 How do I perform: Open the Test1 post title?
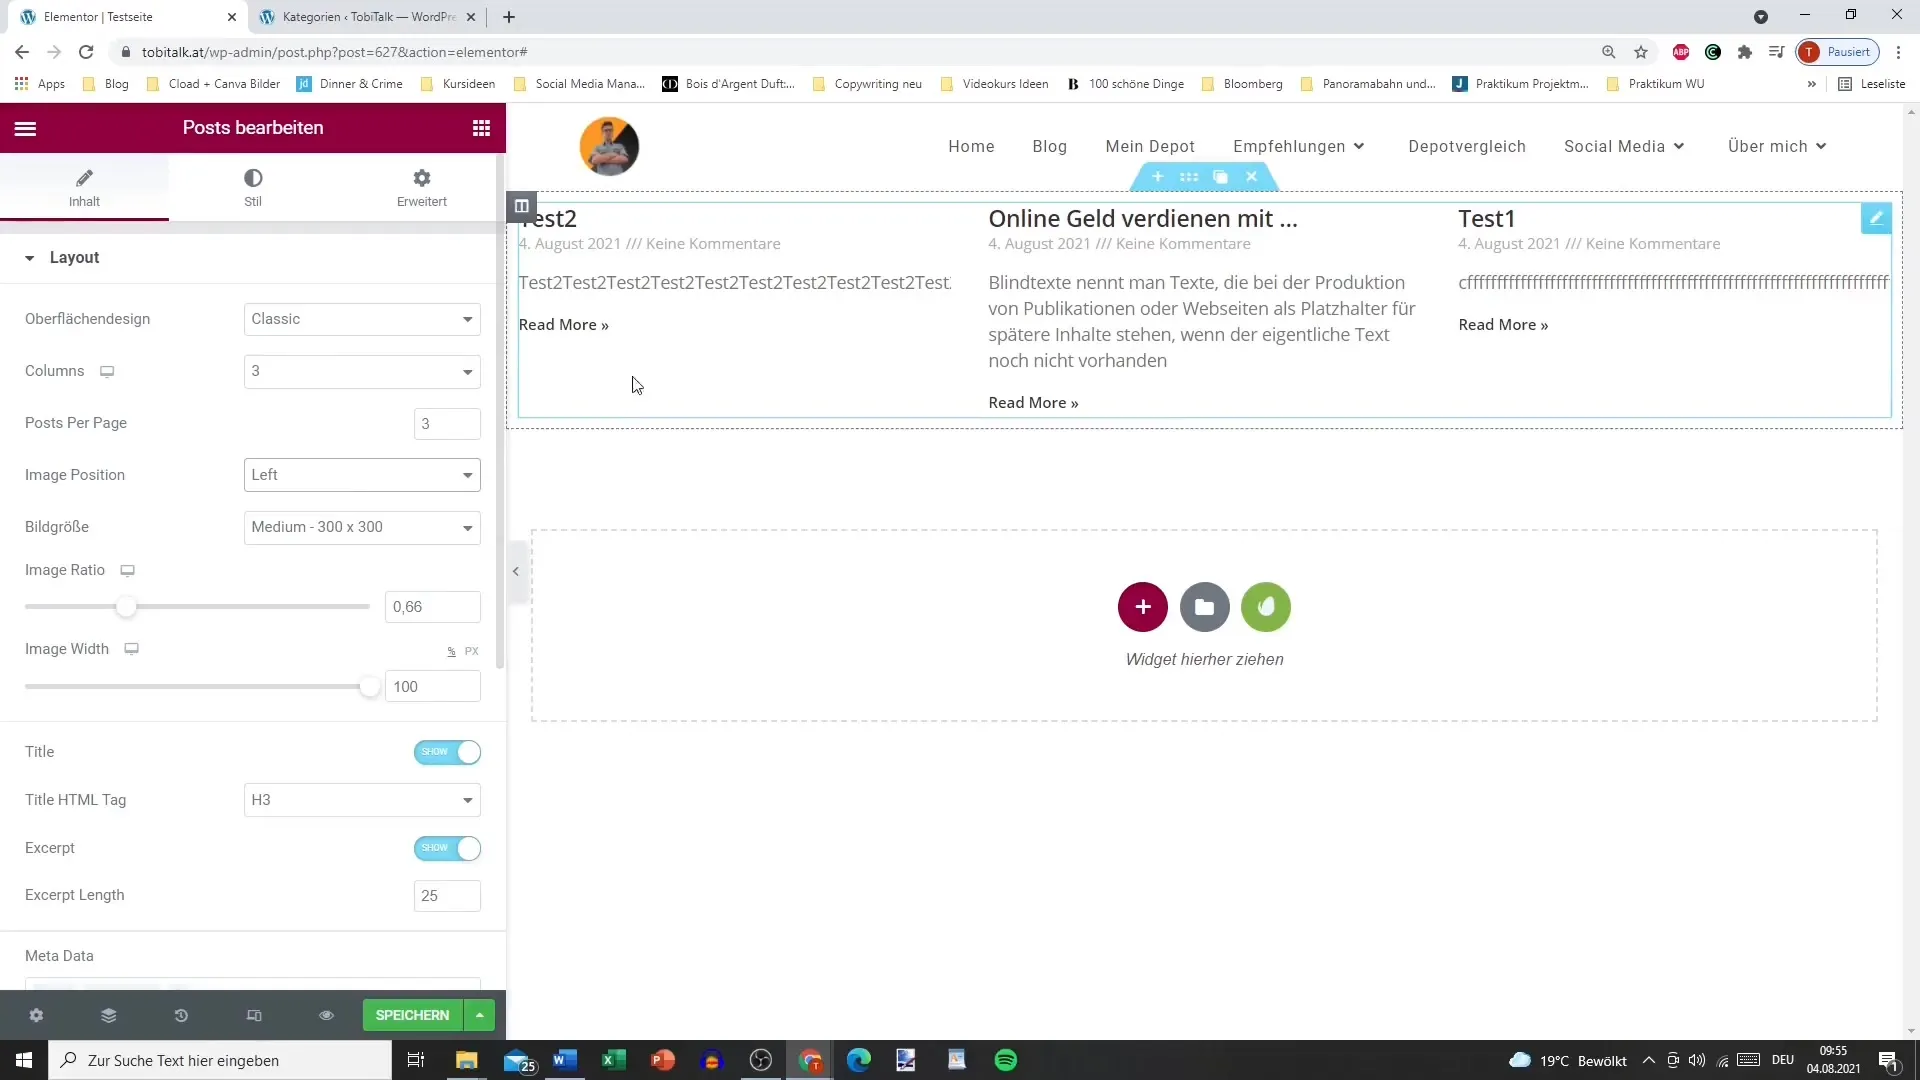[1486, 219]
